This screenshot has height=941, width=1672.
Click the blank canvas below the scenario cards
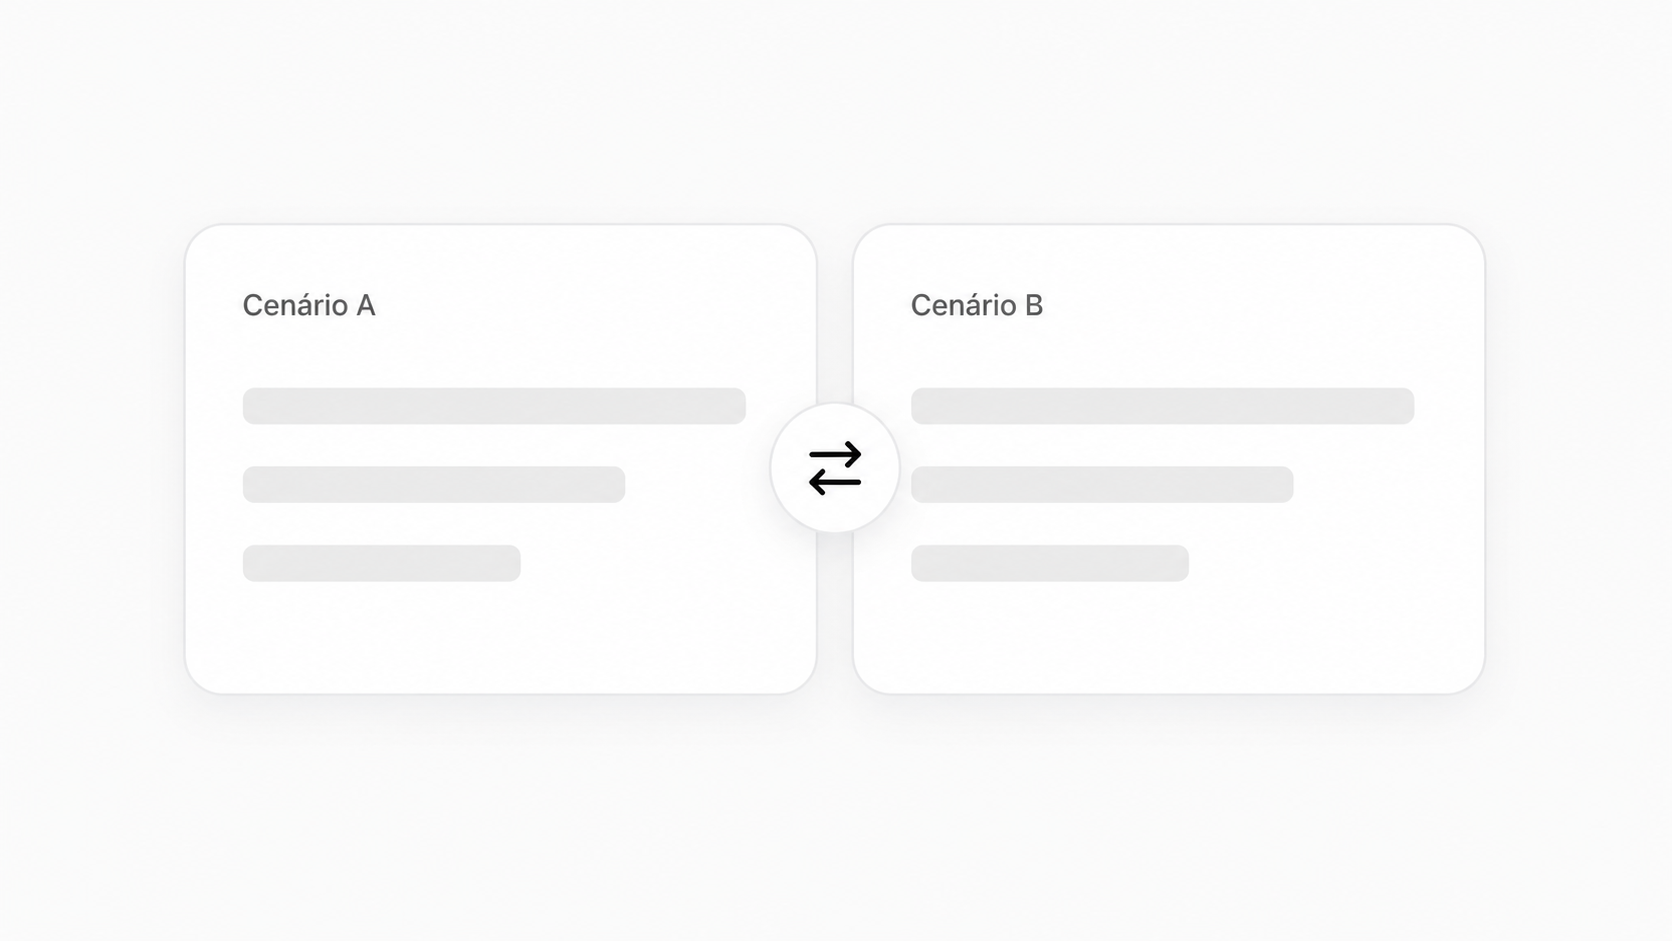coord(835,820)
